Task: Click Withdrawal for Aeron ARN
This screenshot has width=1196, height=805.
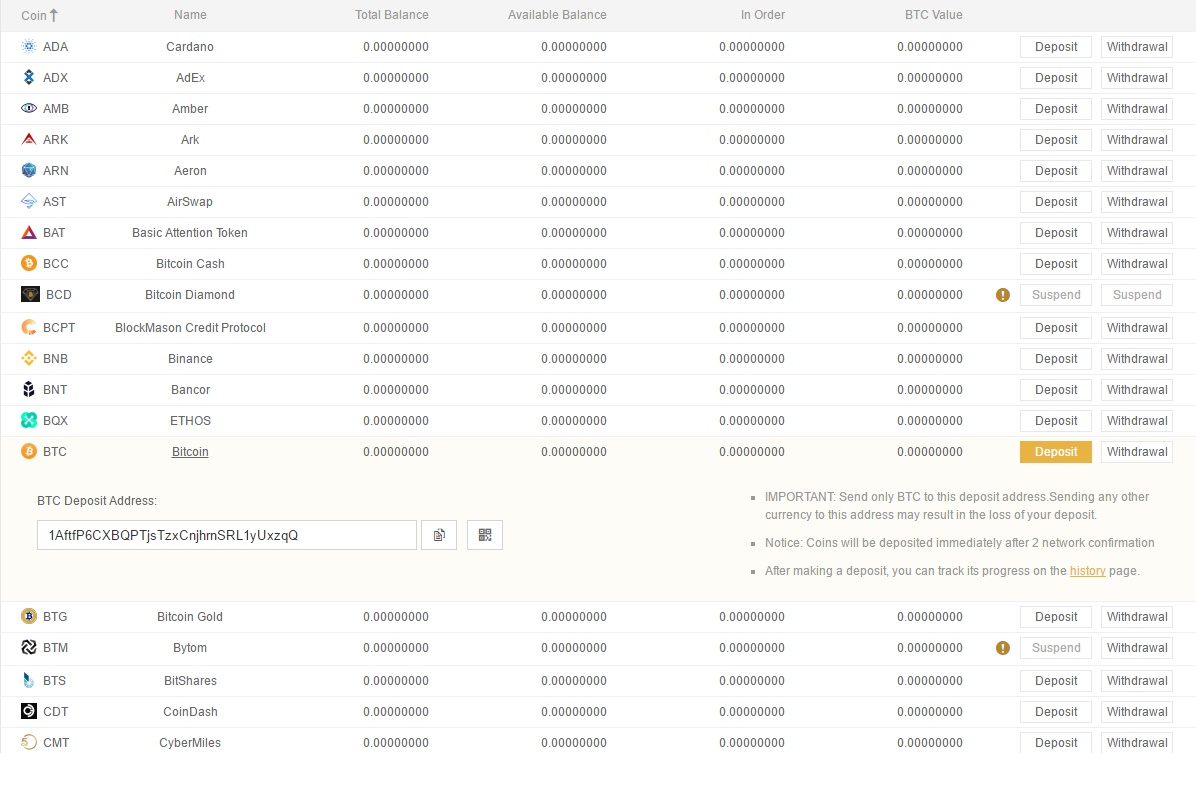Action: (x=1137, y=171)
